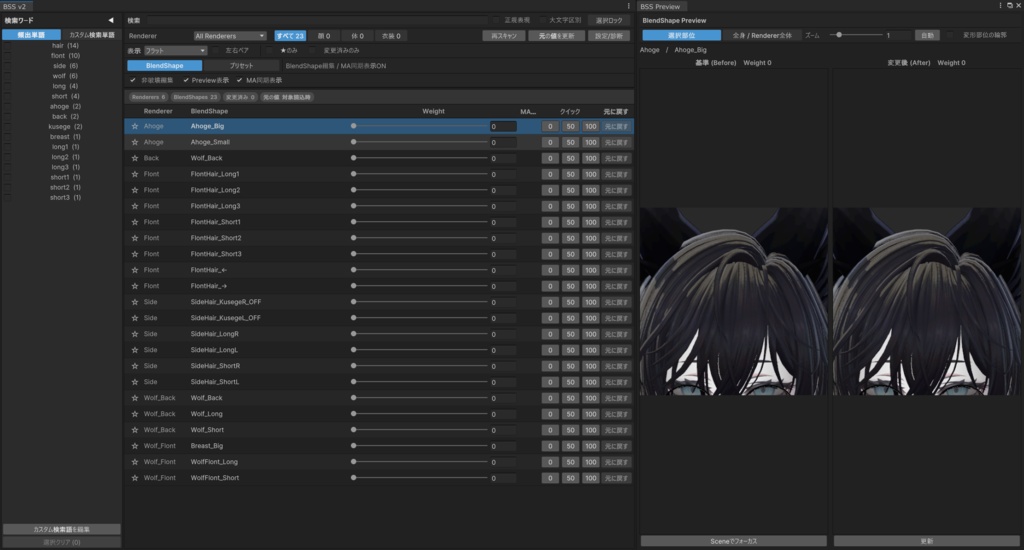The height and width of the screenshot is (550, 1024).
Task: Toggle the 正規表現 checkbox
Action: tap(497, 20)
